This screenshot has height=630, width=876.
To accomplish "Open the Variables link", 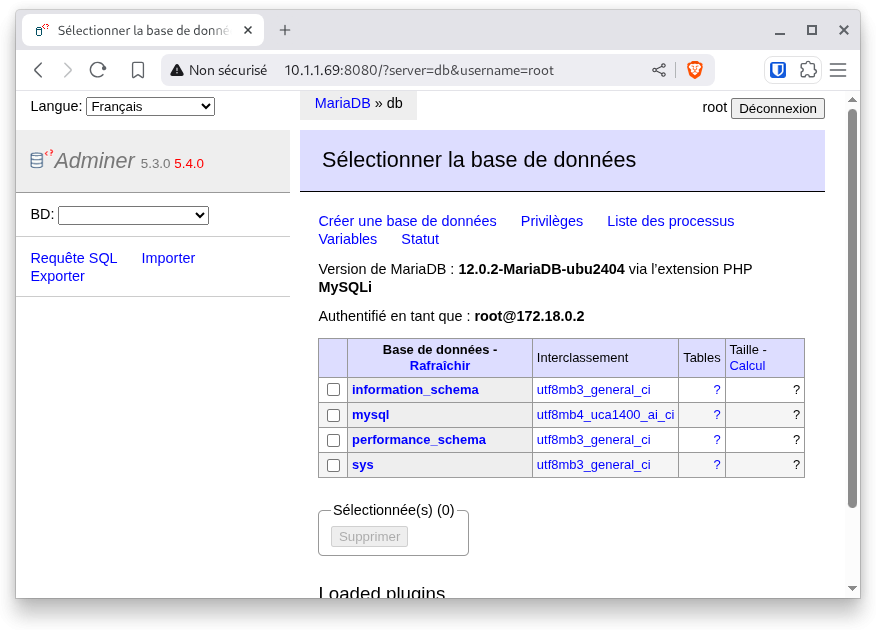I will pos(347,239).
